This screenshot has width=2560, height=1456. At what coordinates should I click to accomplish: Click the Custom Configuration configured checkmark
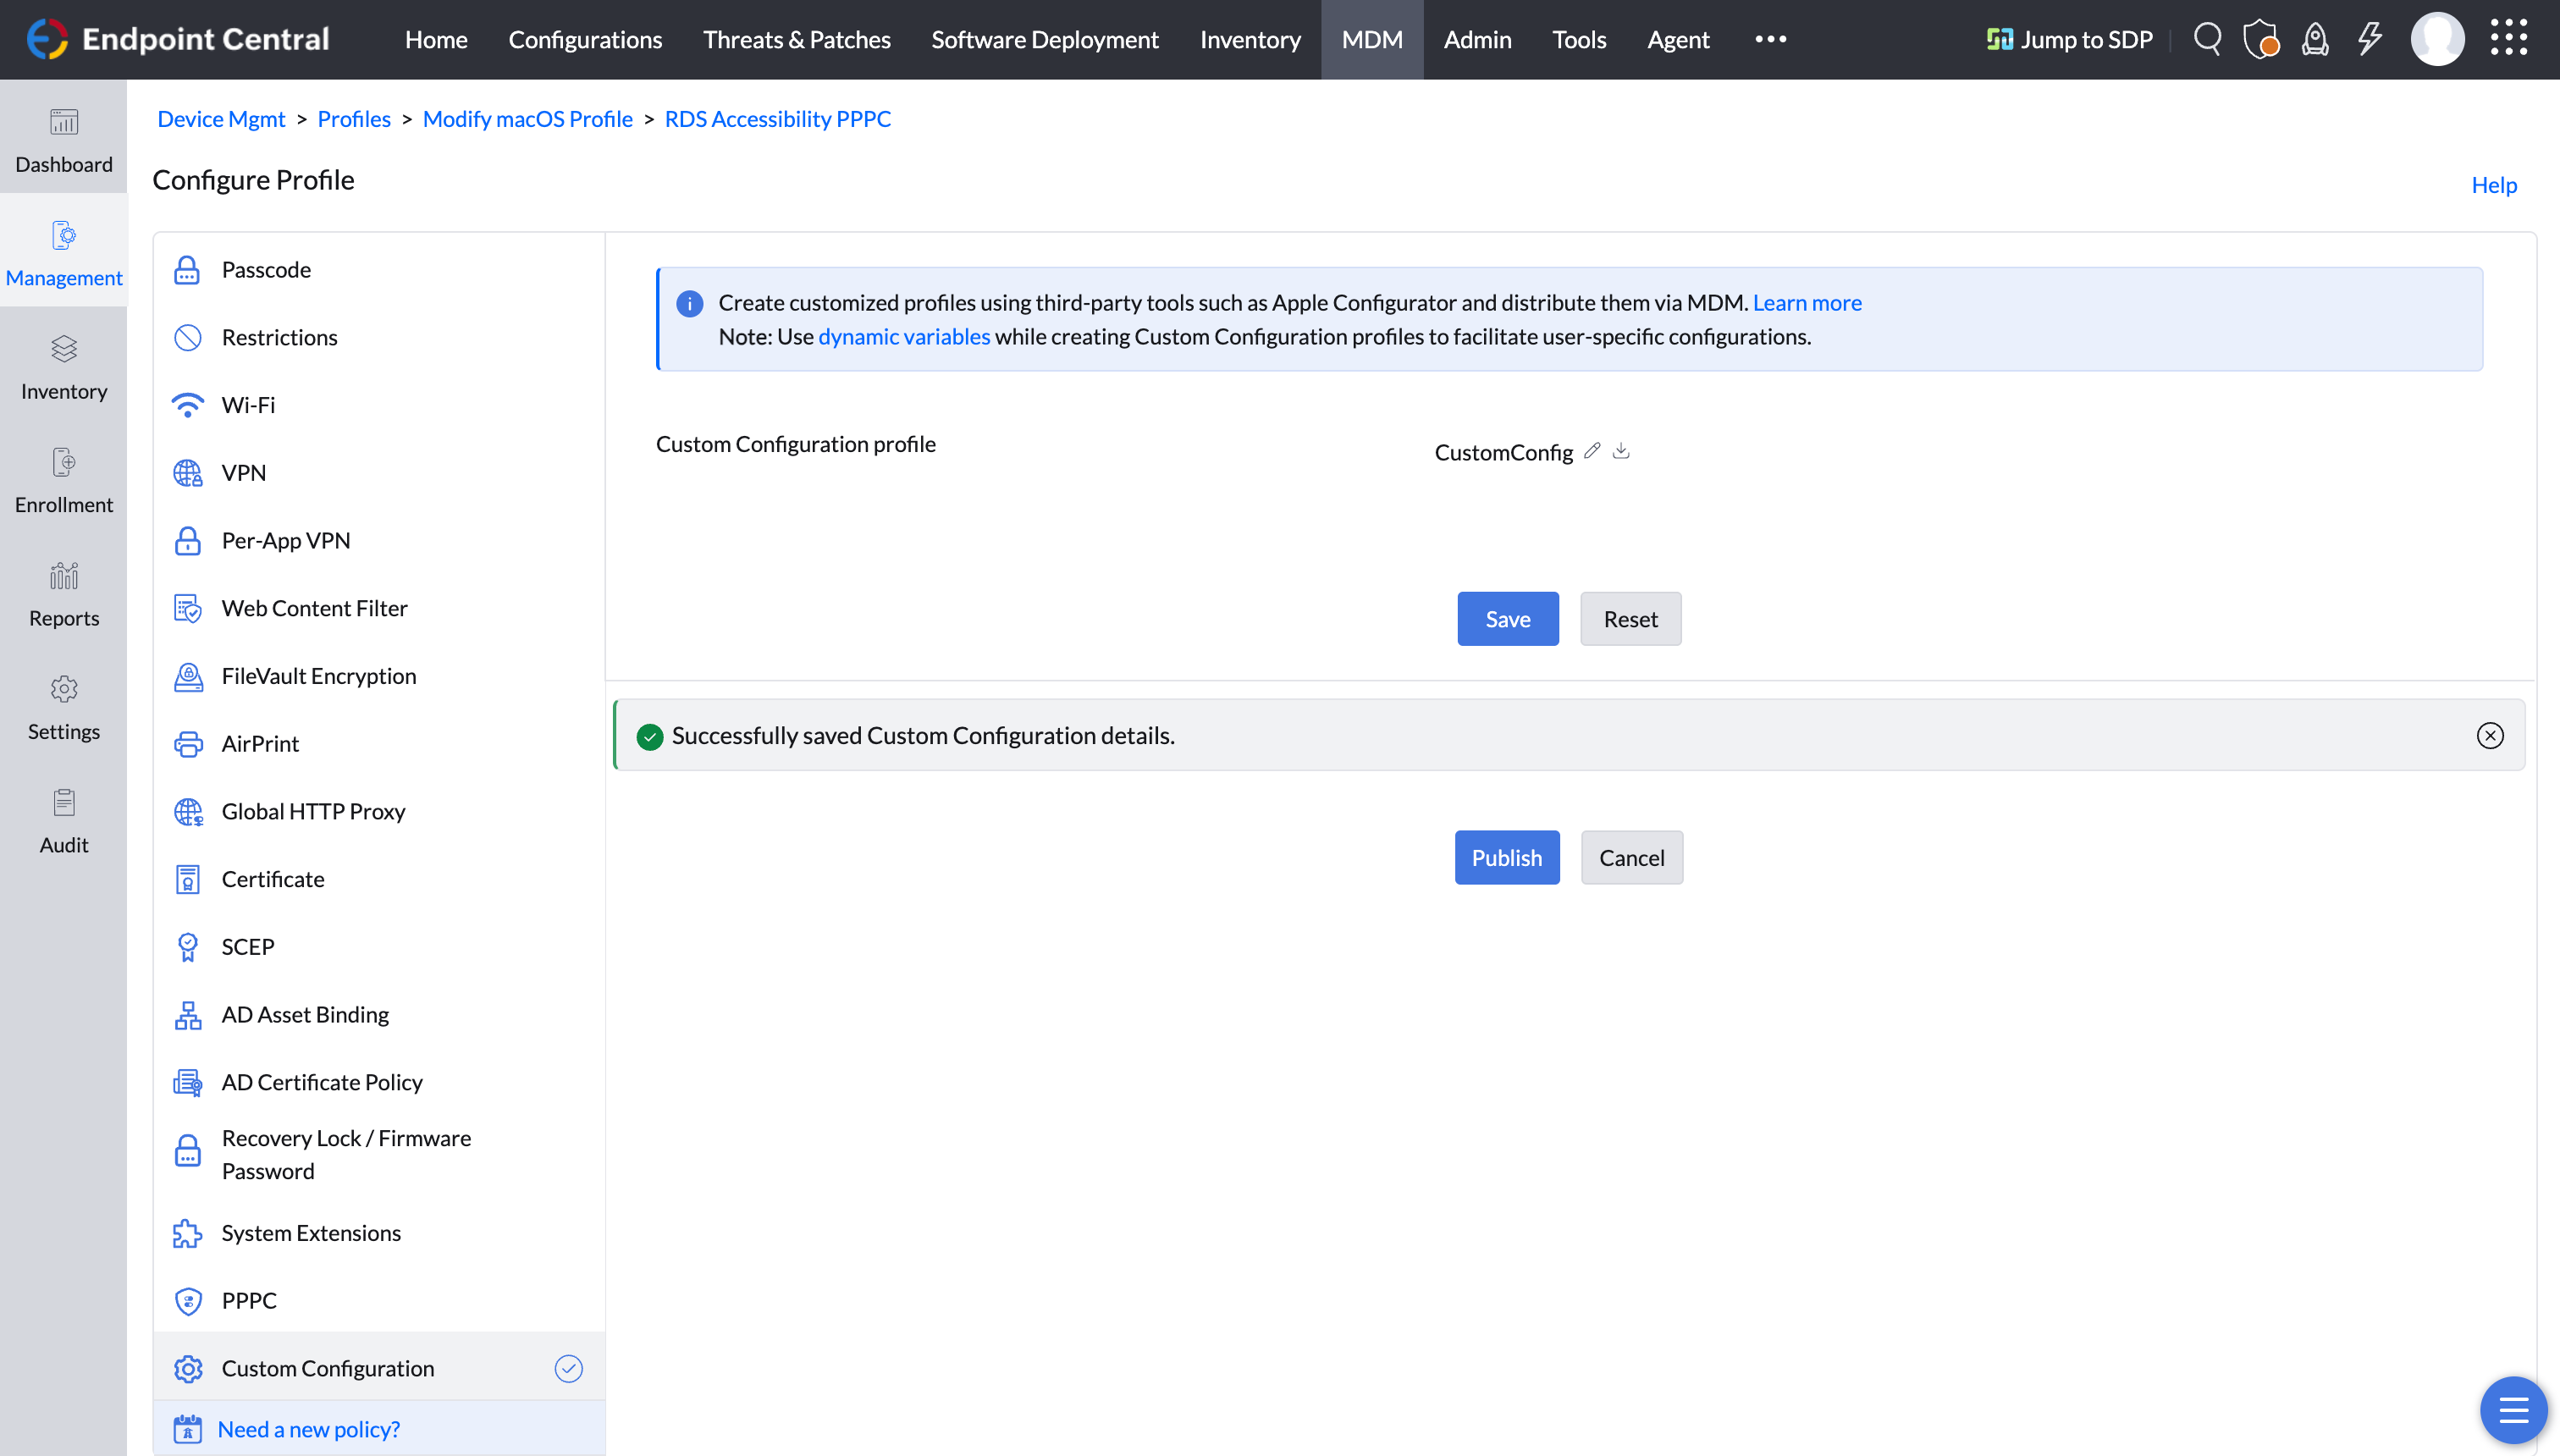(568, 1368)
